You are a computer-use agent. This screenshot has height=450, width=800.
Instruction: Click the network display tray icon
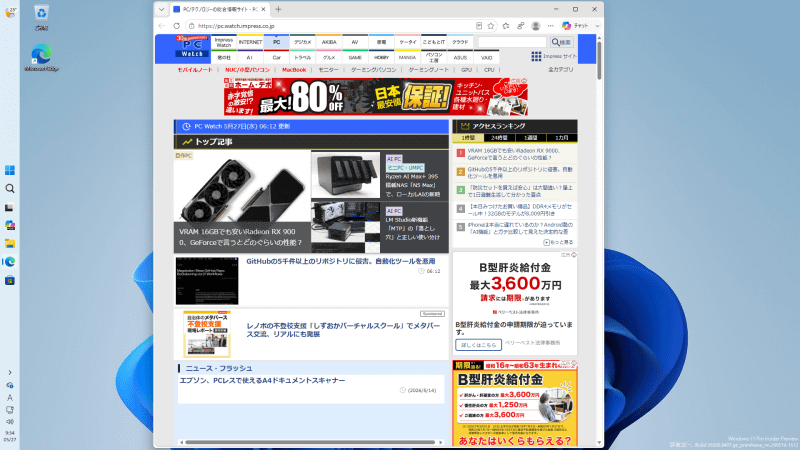10,410
